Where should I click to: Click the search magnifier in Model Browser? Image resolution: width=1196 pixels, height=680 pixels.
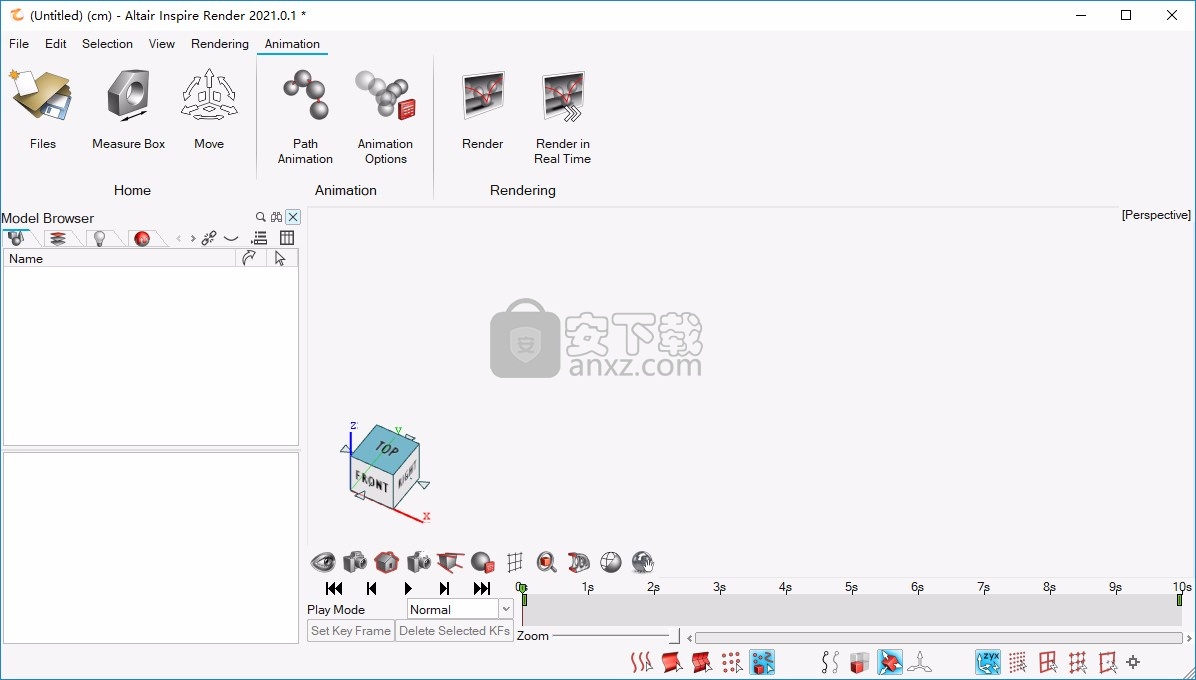point(261,217)
